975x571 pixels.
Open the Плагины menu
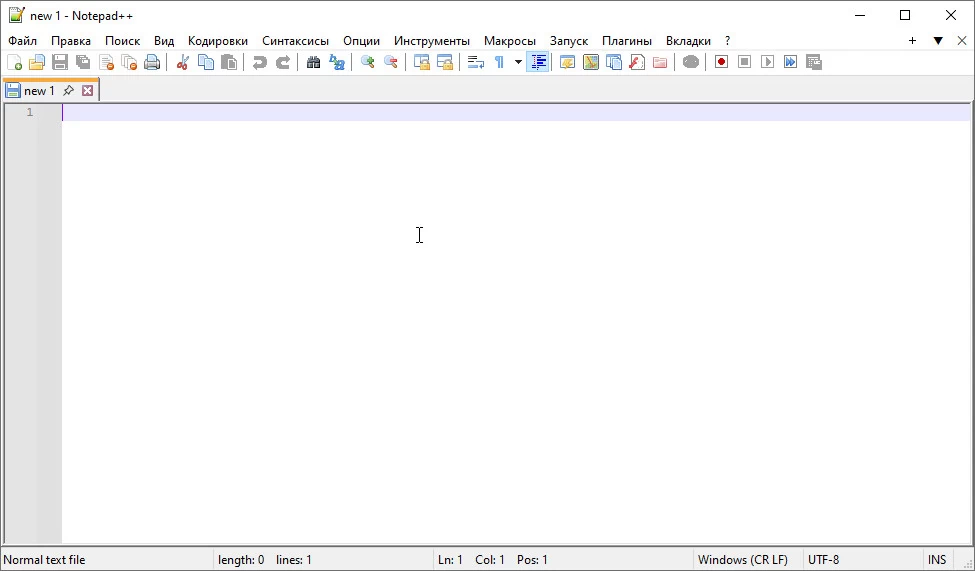pos(626,41)
